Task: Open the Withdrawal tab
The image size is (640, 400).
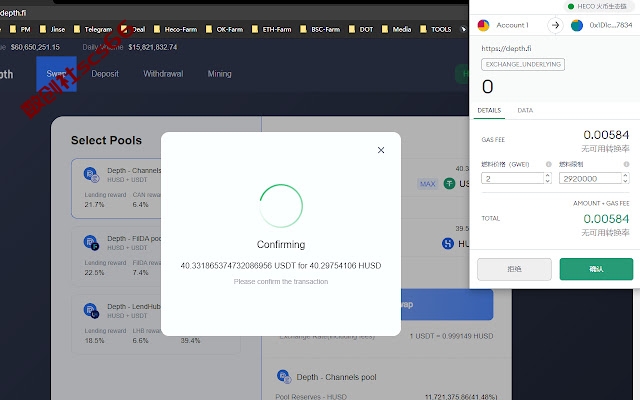Action: (x=163, y=74)
